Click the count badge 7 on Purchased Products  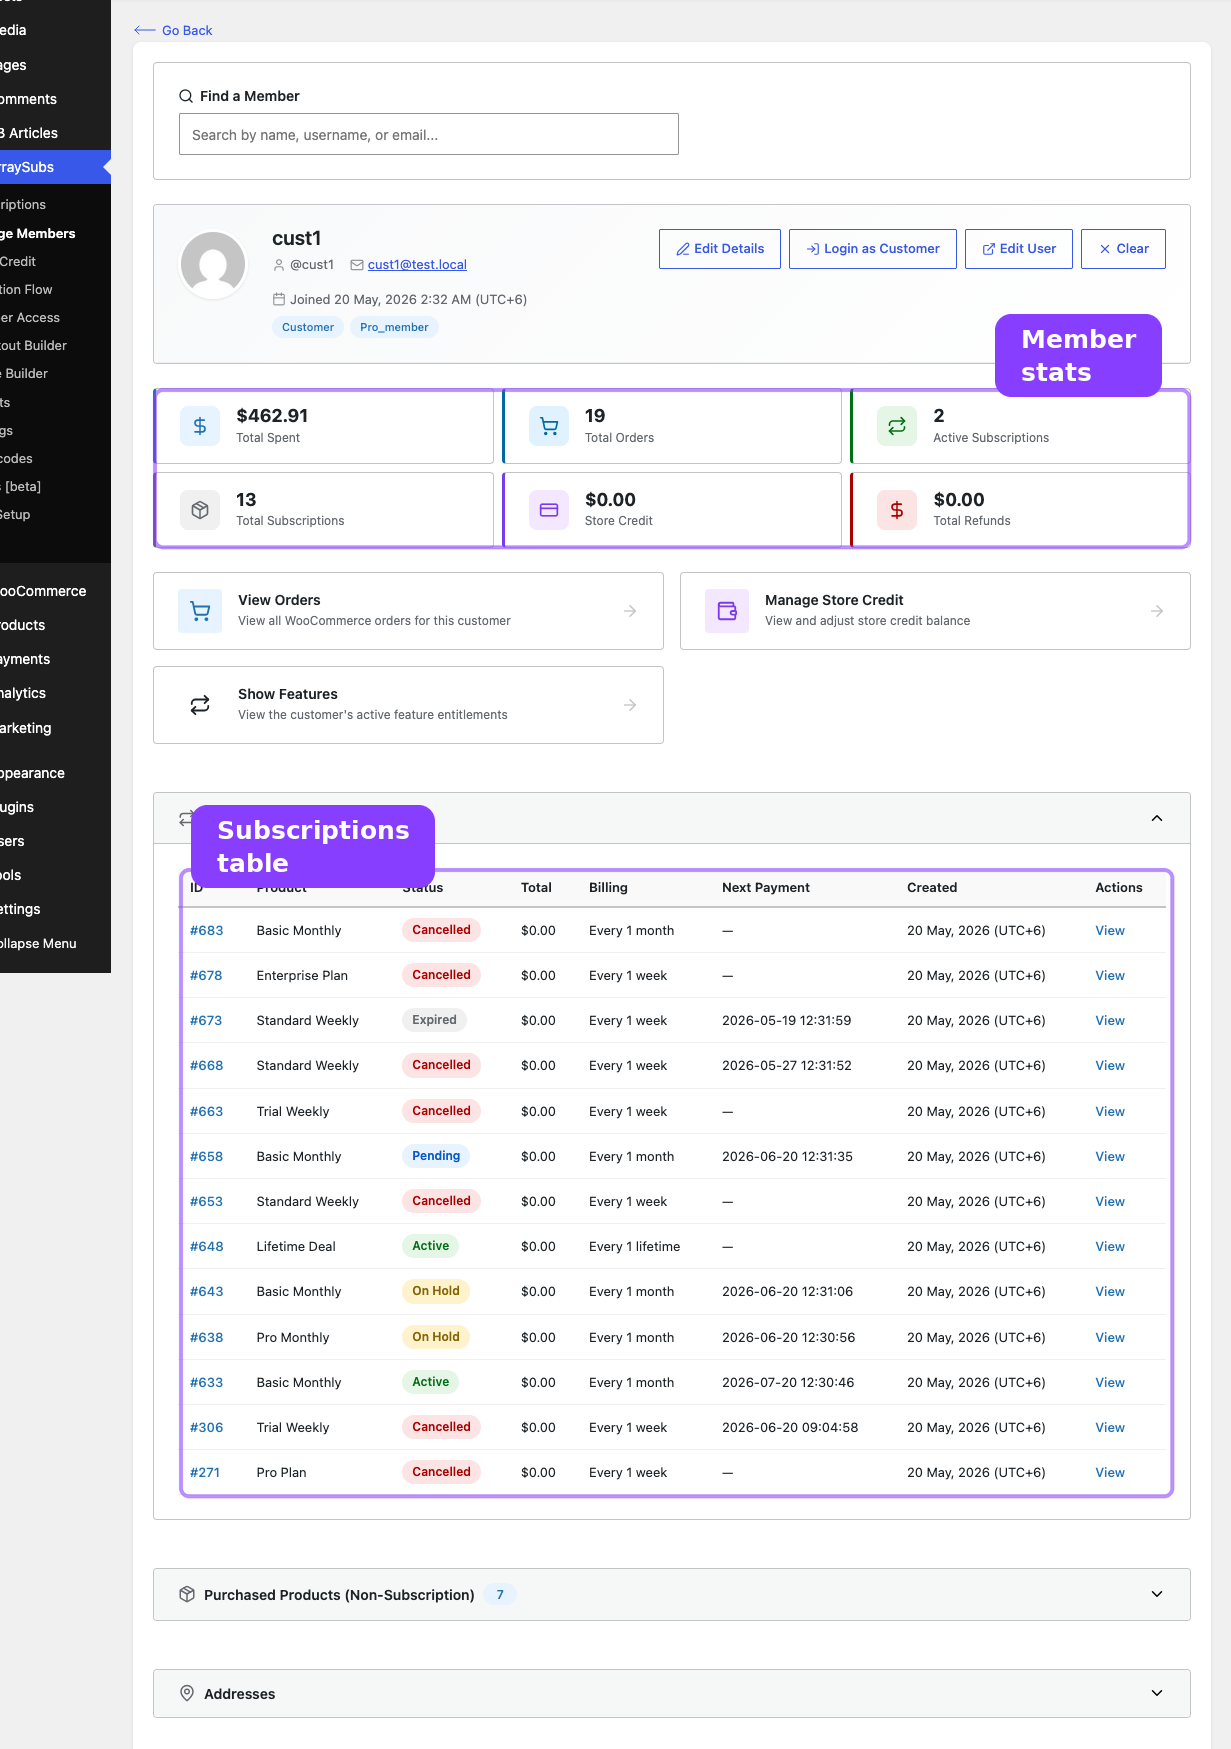[x=500, y=1594]
